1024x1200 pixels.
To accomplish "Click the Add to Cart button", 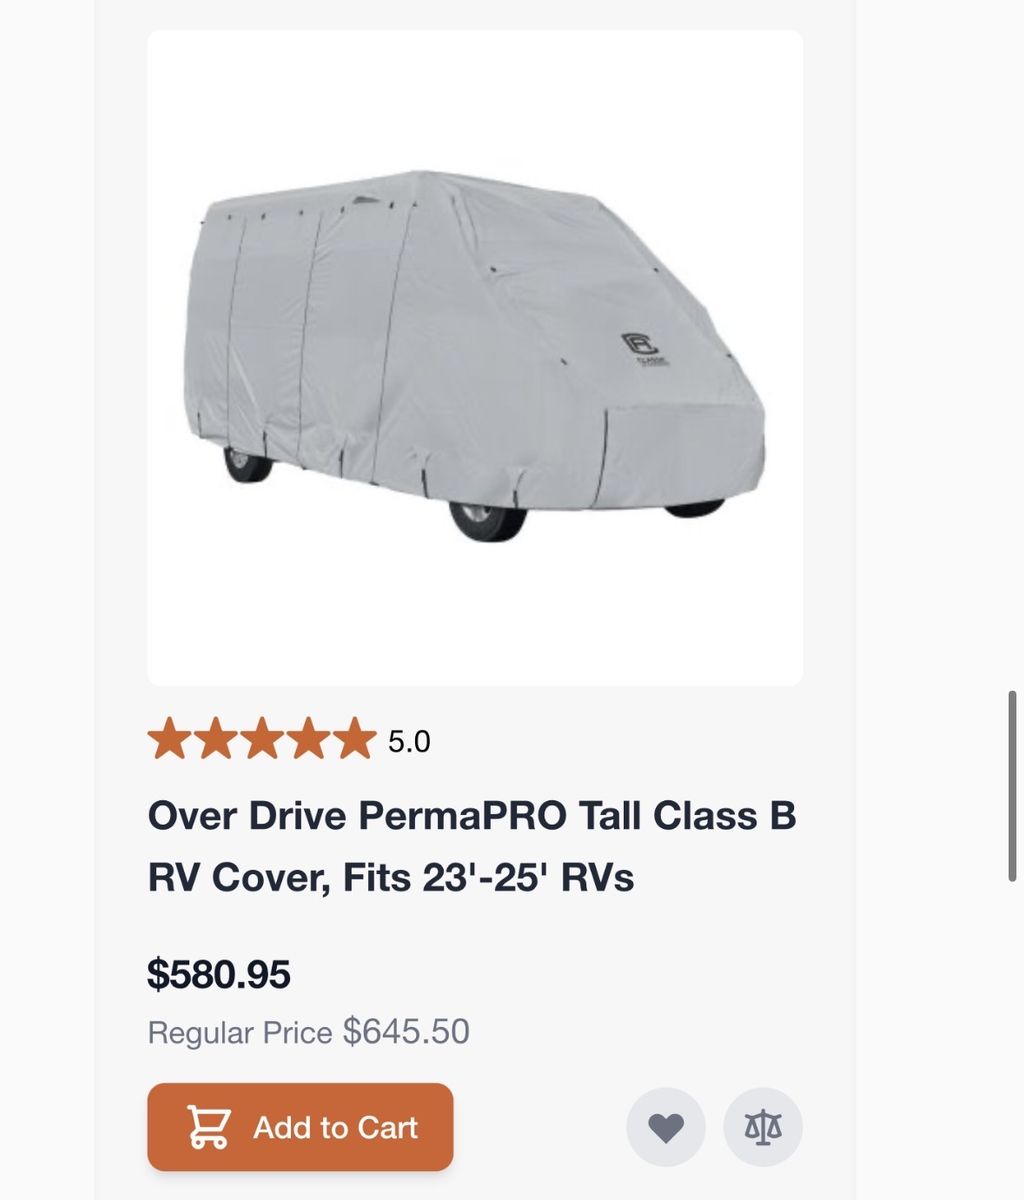I will (x=300, y=1127).
